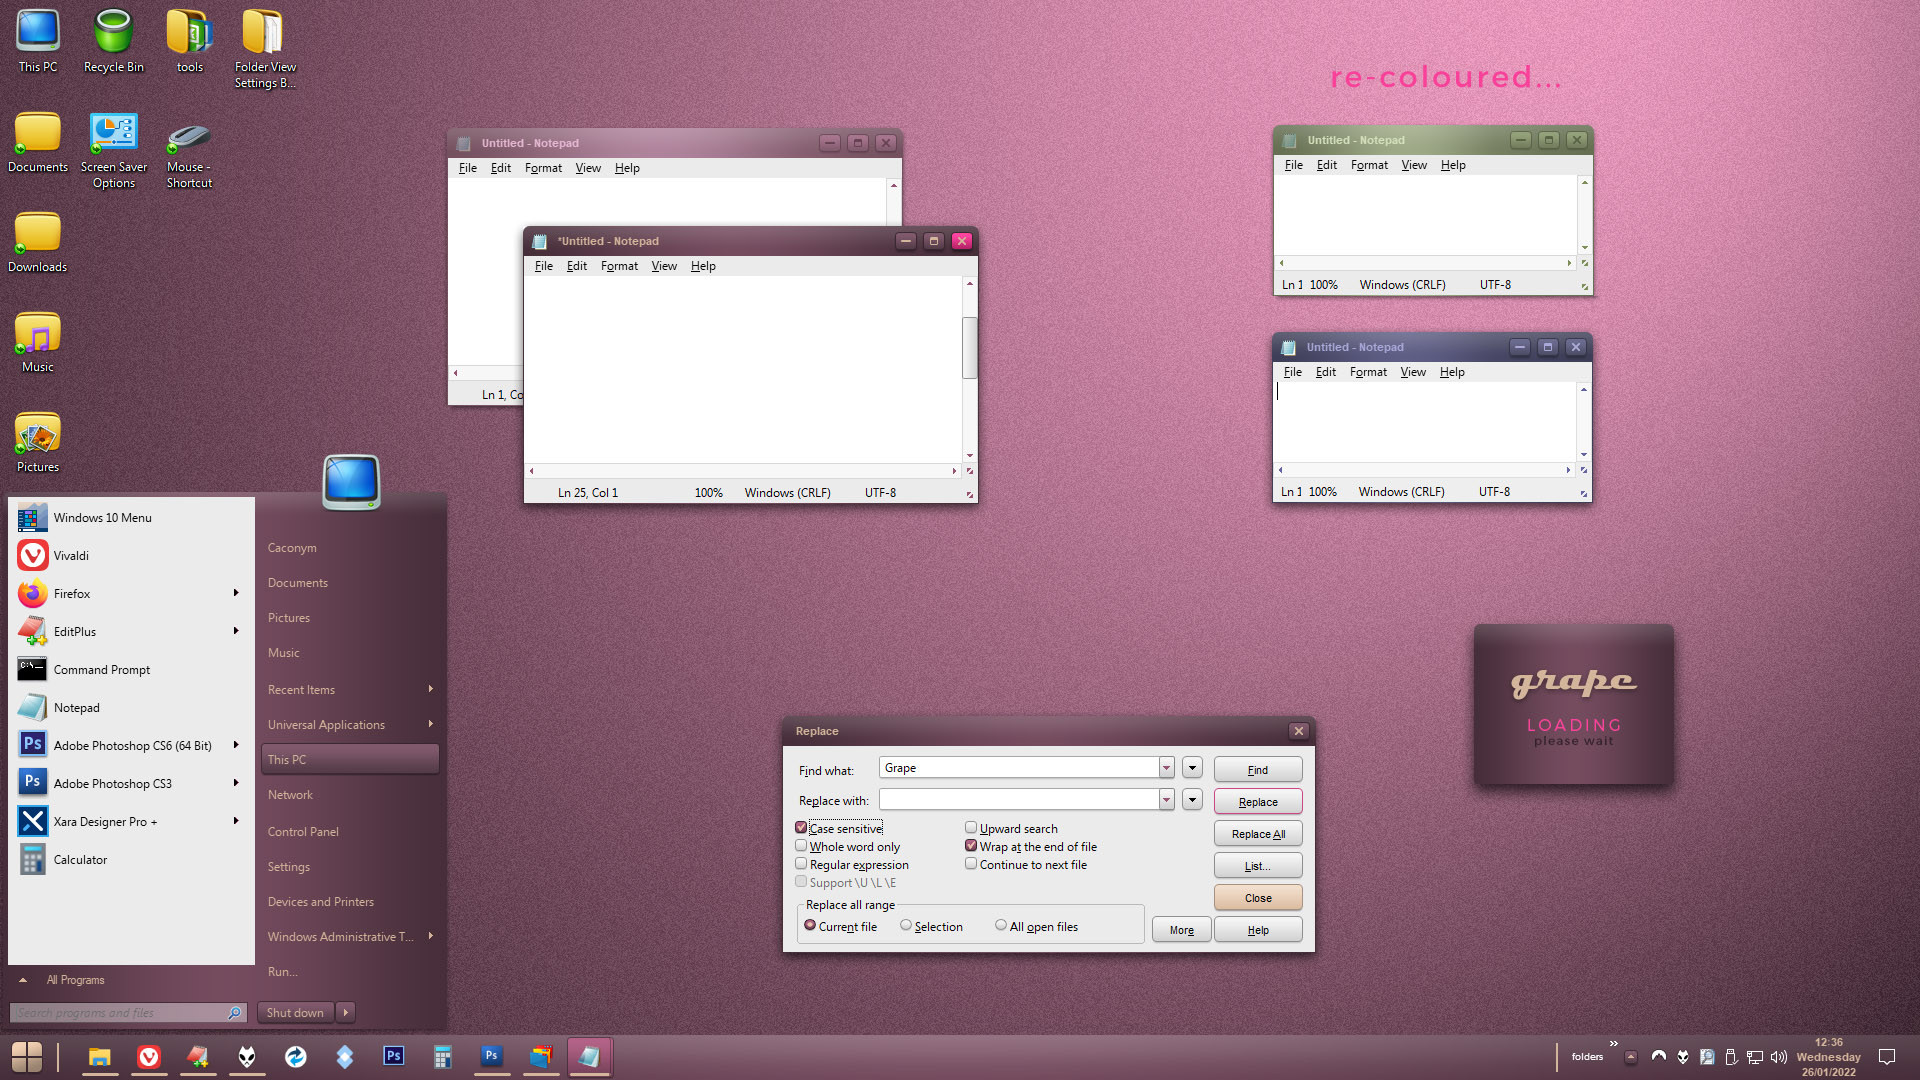Open the Shut down options arrow

(346, 1012)
